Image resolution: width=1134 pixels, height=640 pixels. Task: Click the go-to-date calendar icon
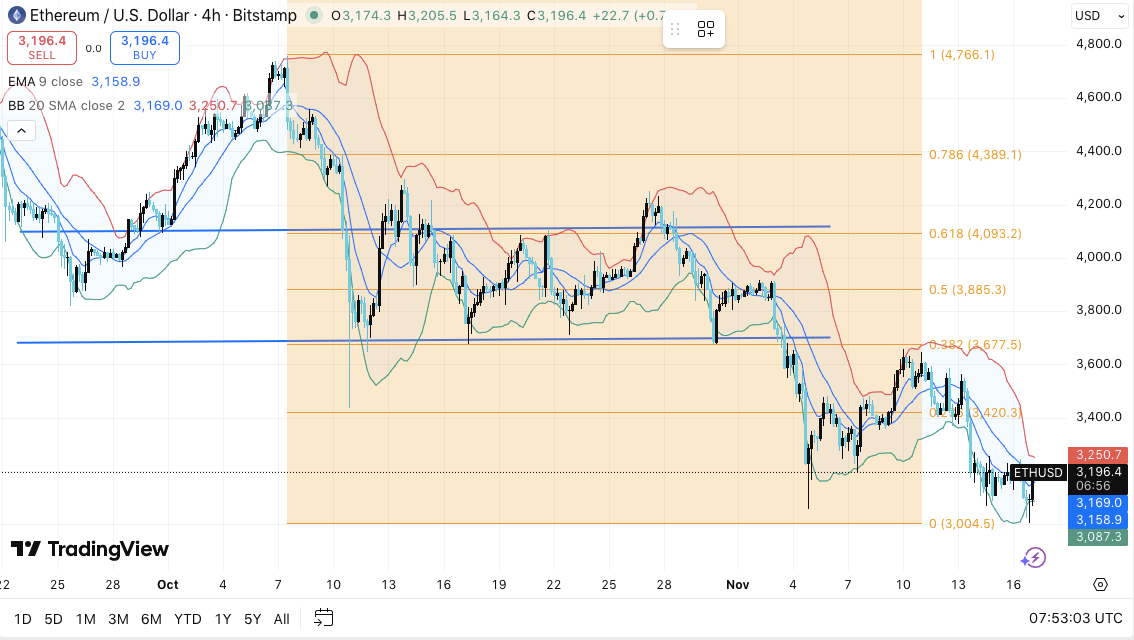click(322, 618)
